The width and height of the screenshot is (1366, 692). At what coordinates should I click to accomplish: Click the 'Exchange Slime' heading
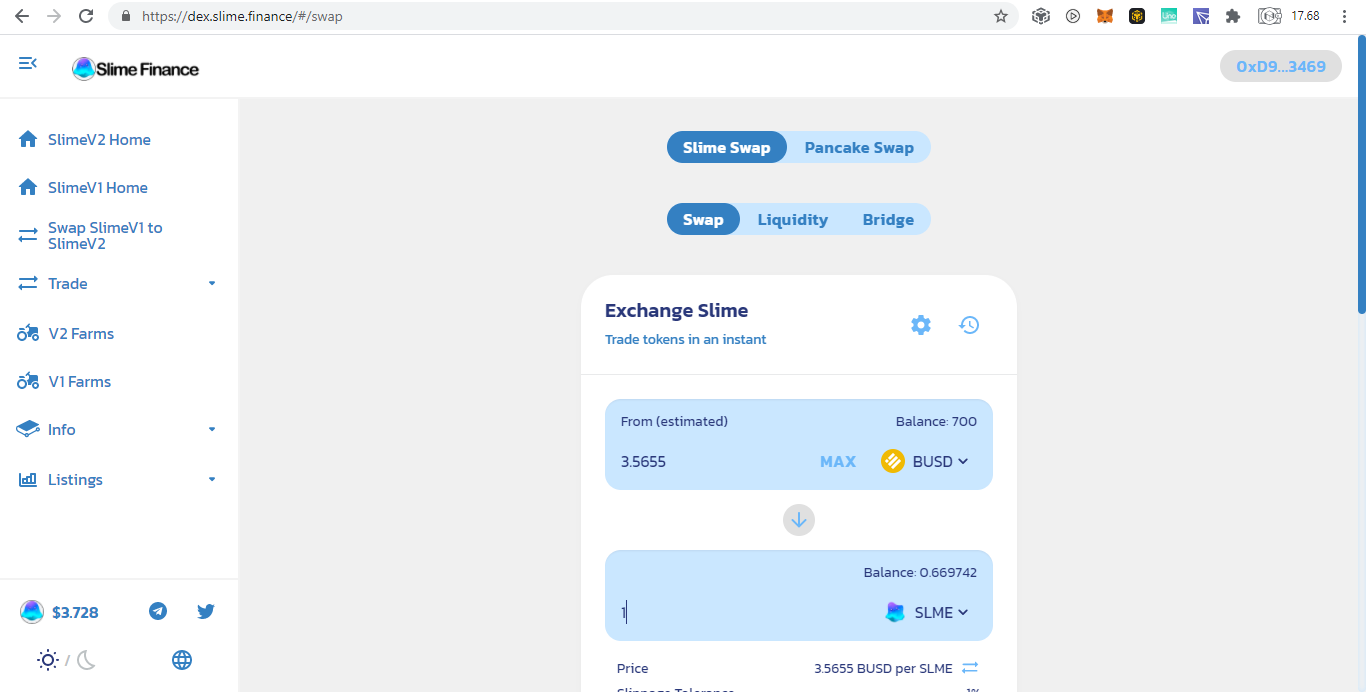click(x=677, y=310)
